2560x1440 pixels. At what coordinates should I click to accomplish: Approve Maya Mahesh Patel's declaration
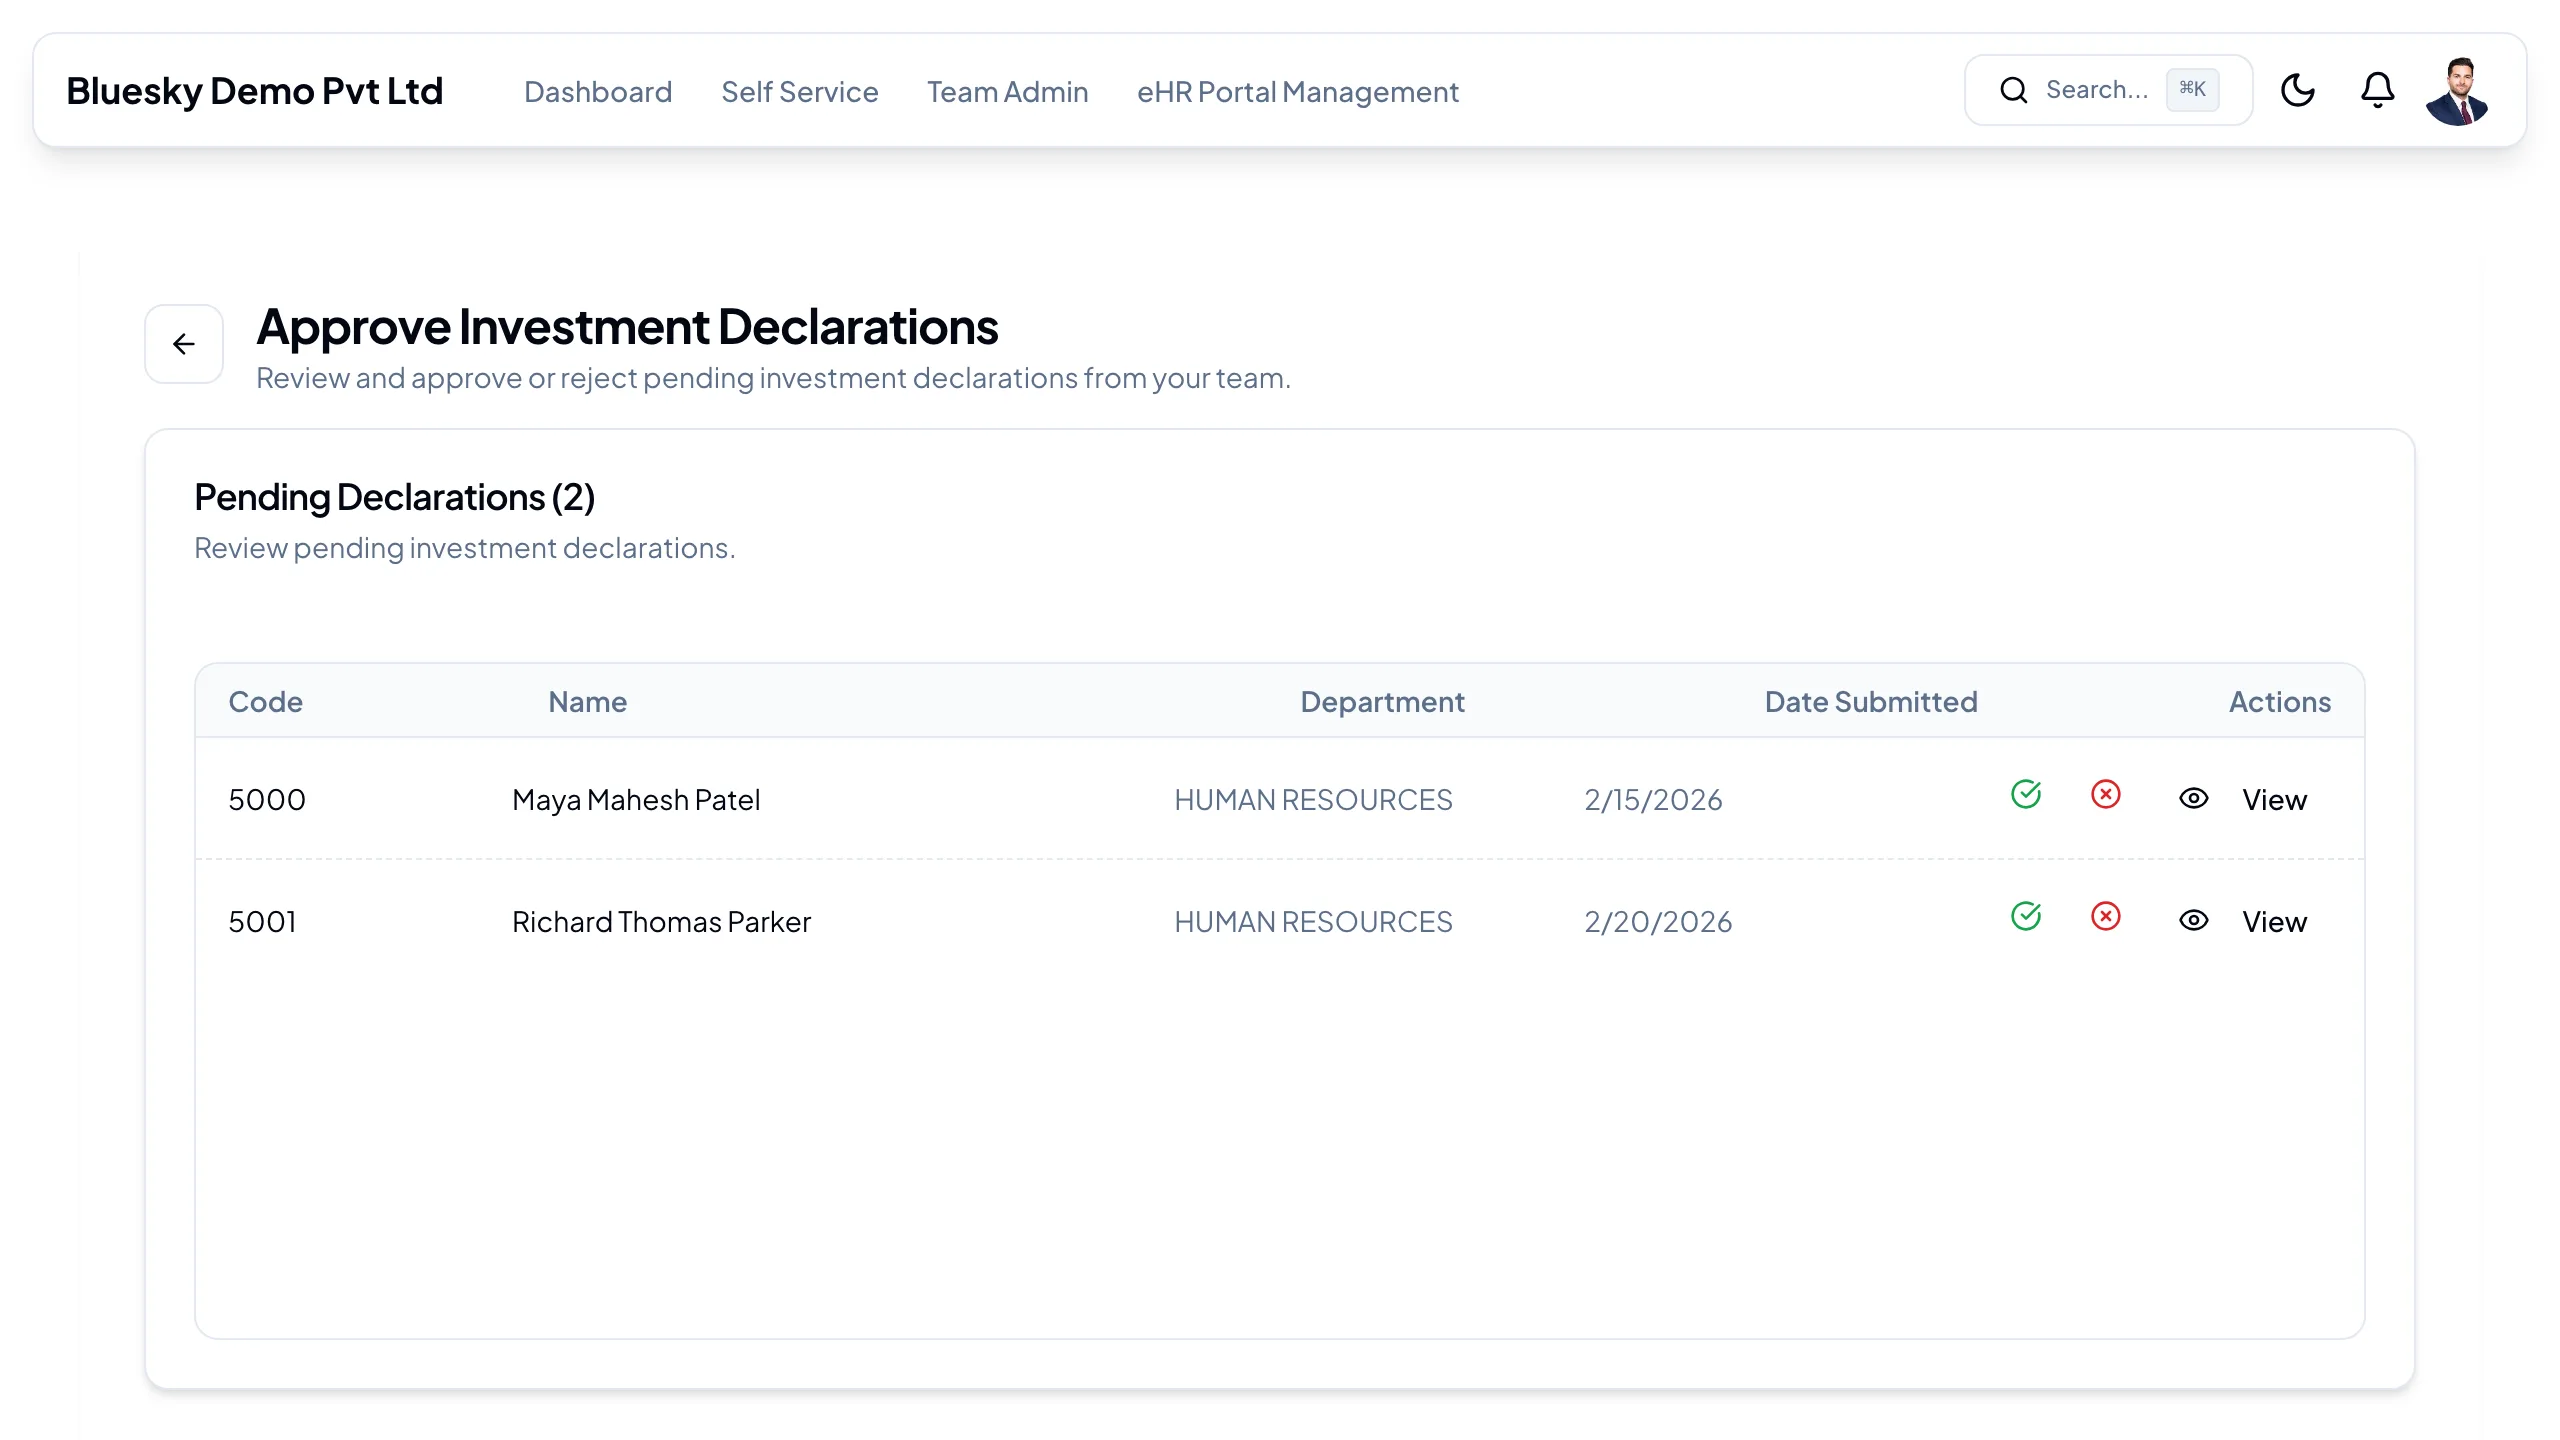tap(2026, 795)
